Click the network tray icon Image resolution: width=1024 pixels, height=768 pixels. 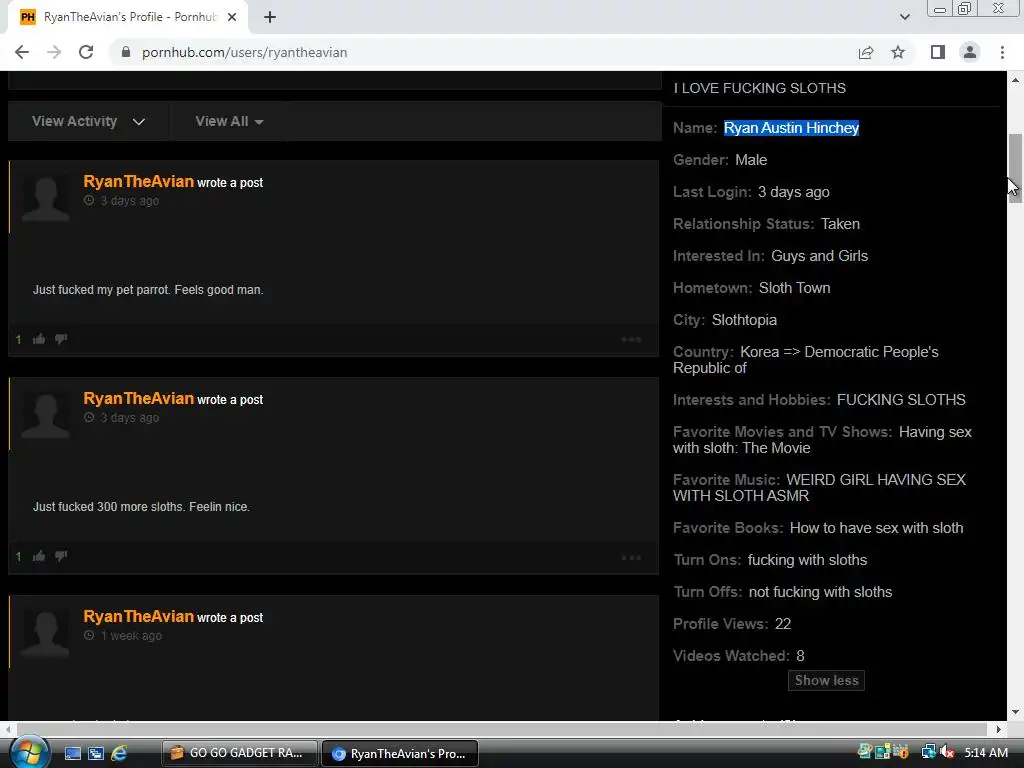928,753
